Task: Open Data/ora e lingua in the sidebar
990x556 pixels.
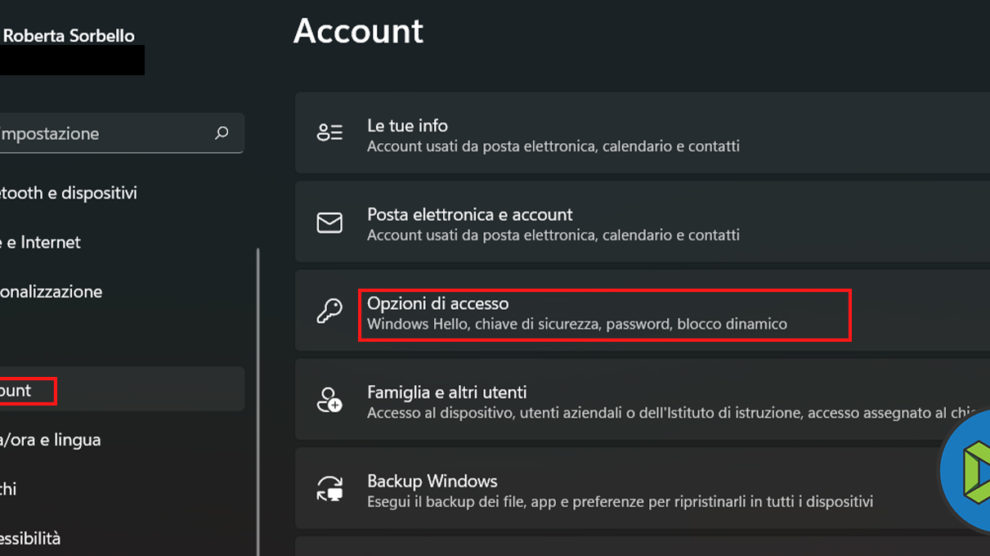Action: tap(51, 440)
